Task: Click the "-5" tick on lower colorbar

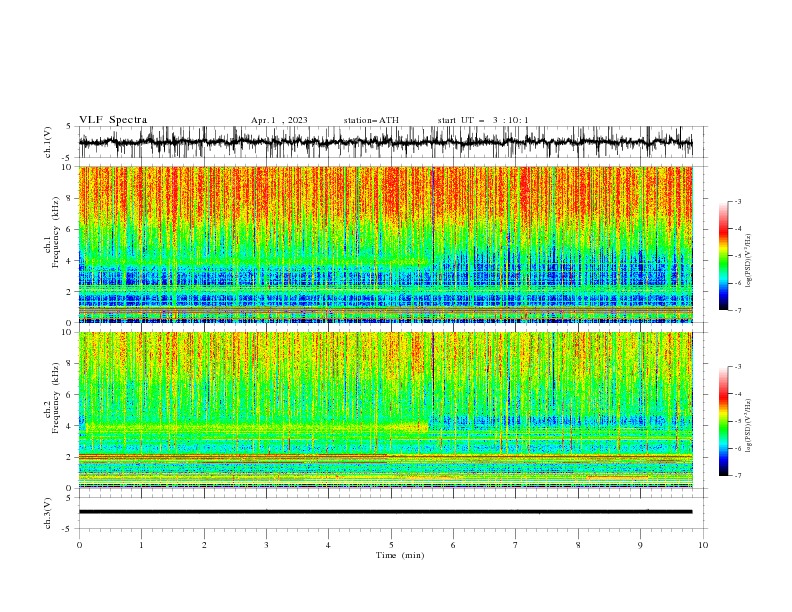Action: [x=738, y=421]
